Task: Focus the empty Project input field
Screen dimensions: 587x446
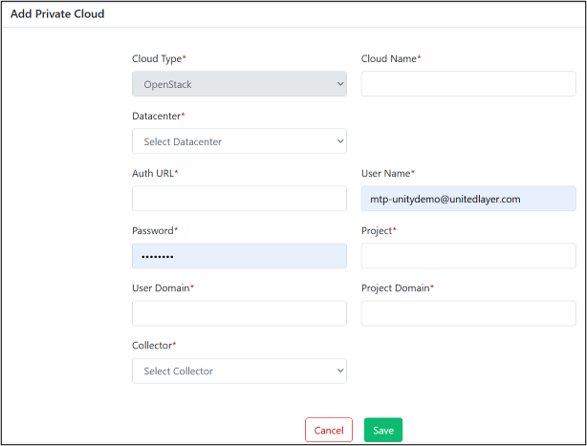Action: pos(468,256)
